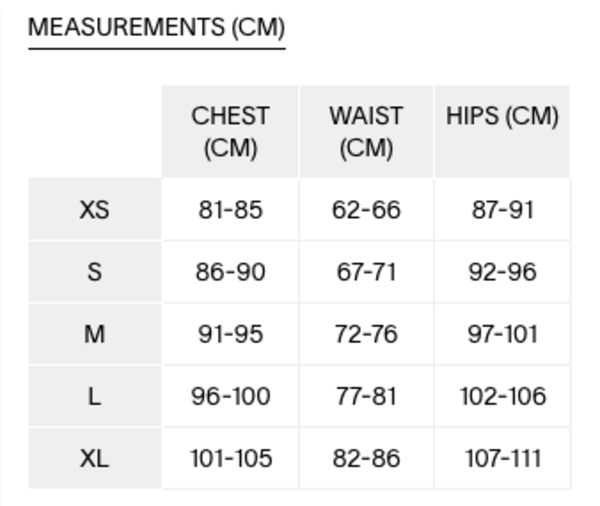Viewport: 600px width, 506px height.
Task: Click the MEASUREMENTS (CM) heading
Action: 156,28
